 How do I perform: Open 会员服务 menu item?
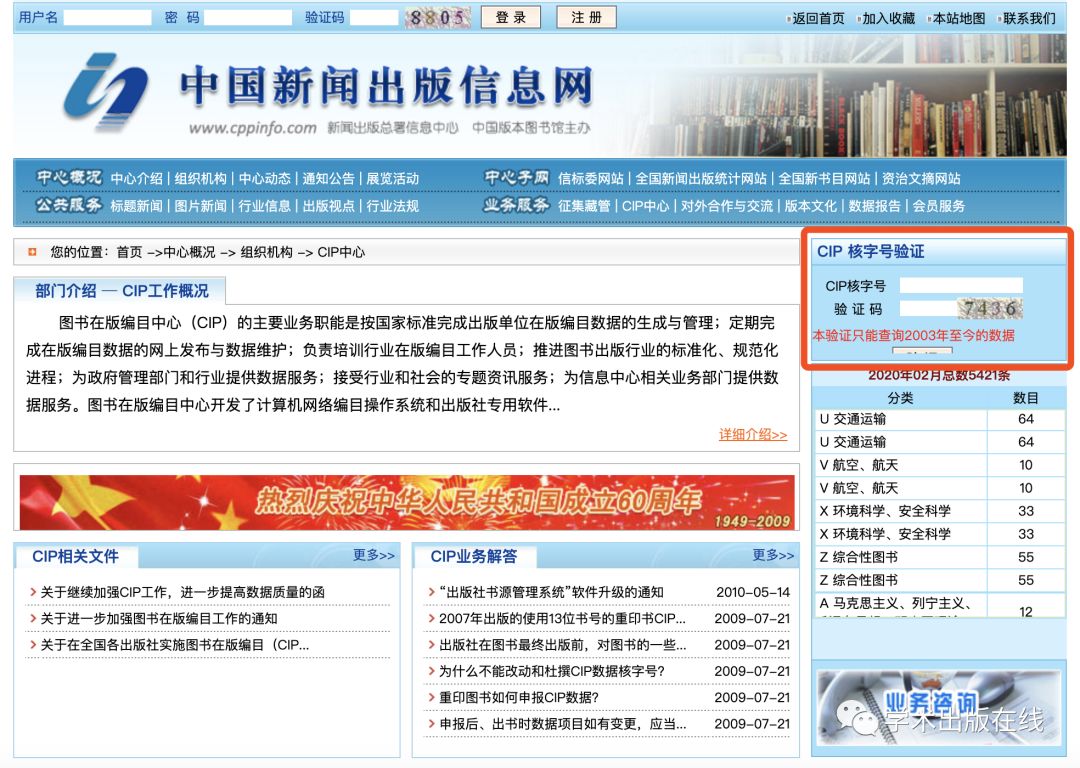point(939,206)
